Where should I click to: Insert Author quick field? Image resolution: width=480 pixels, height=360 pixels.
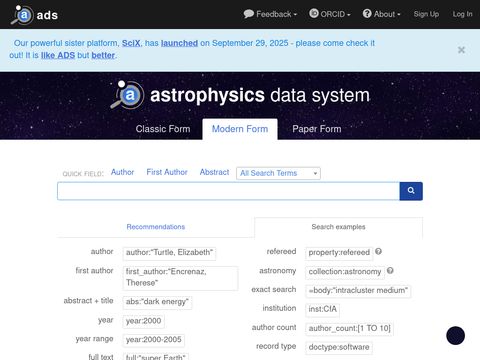122,172
